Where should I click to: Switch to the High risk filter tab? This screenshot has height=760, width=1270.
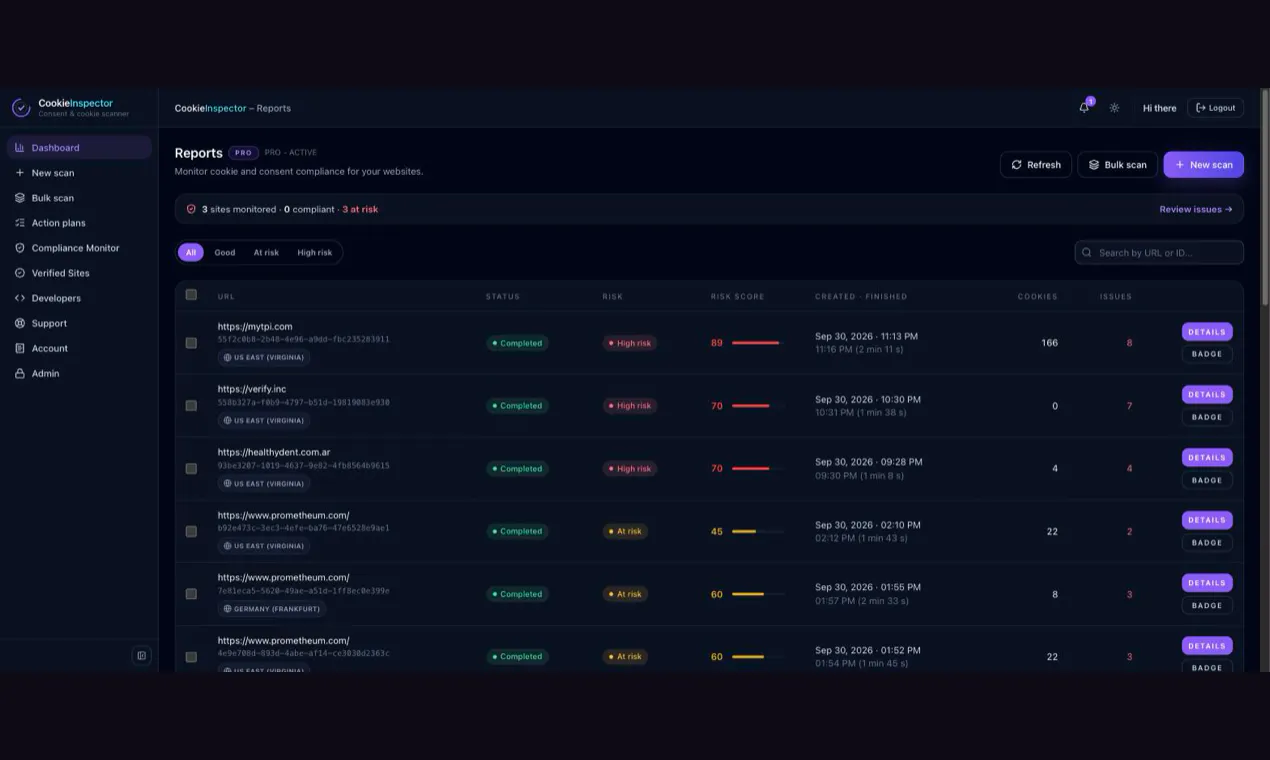pos(315,253)
